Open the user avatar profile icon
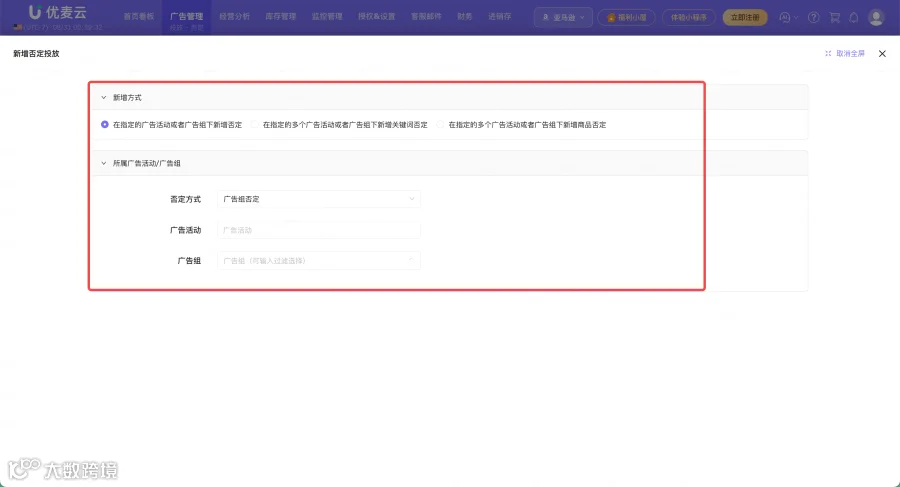 (876, 17)
